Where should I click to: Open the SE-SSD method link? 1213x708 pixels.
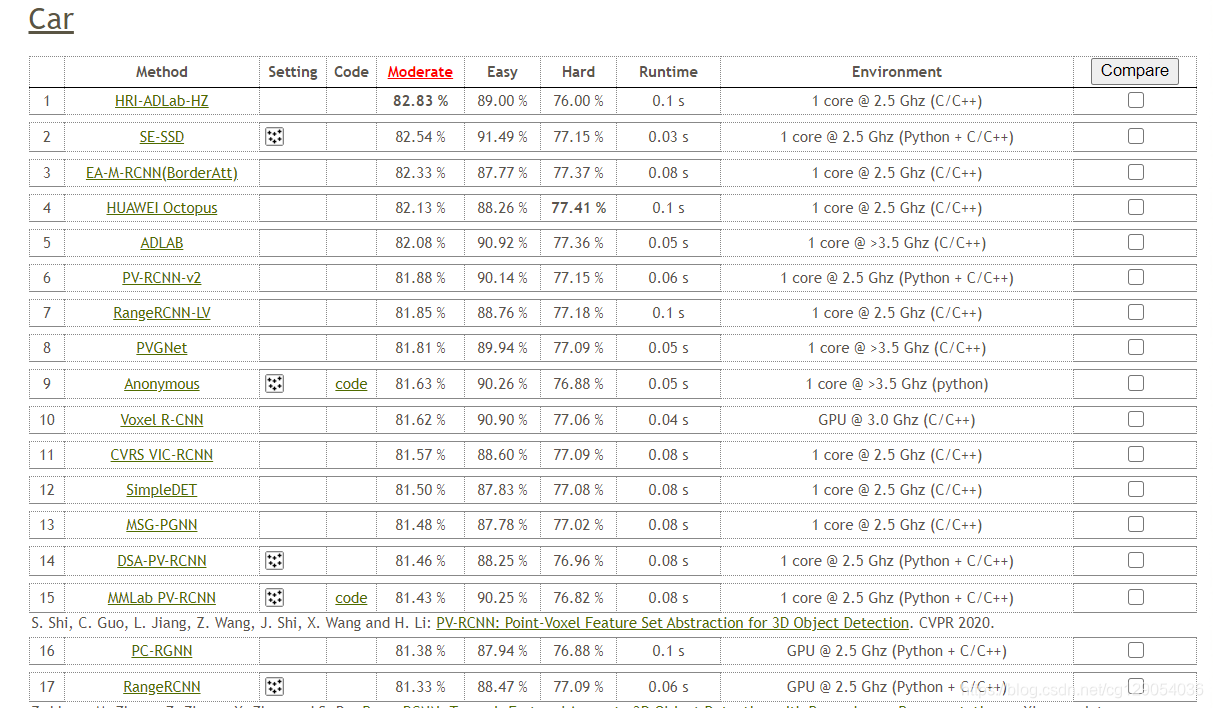(162, 137)
